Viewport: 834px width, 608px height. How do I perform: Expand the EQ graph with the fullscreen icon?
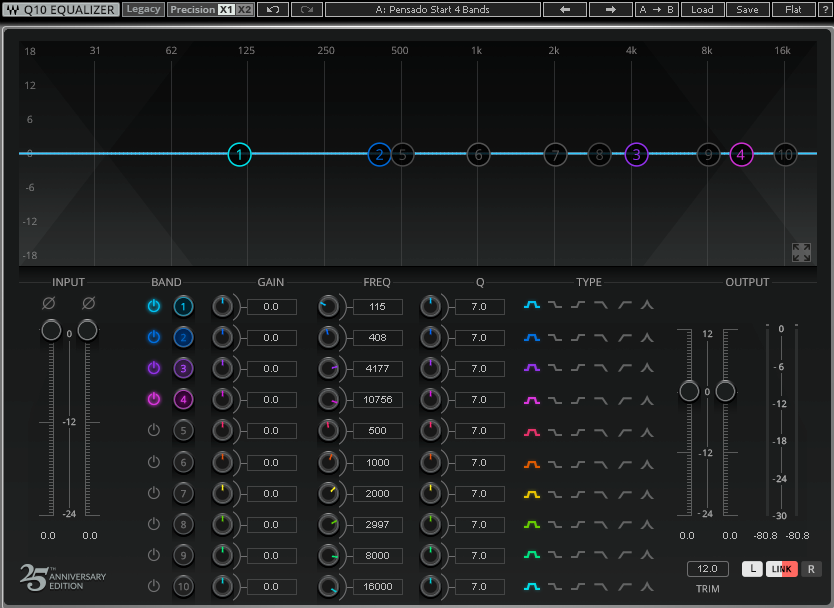(801, 253)
